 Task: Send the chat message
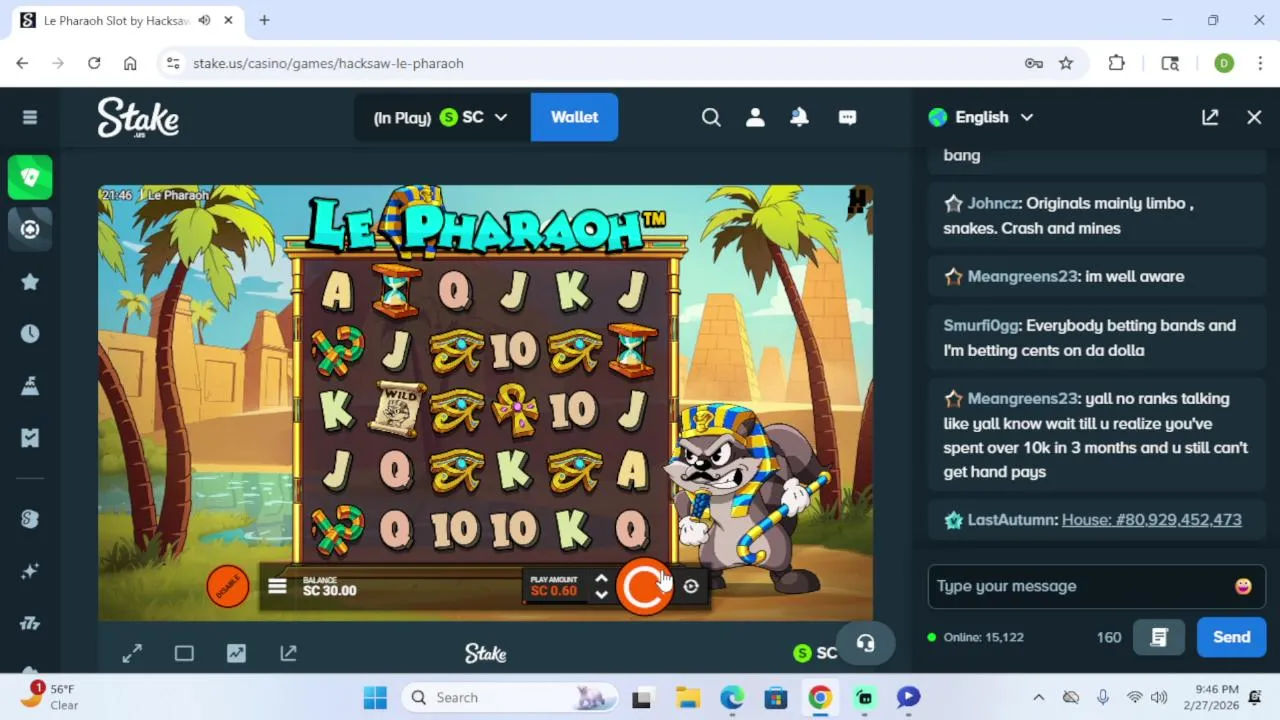(1231, 637)
